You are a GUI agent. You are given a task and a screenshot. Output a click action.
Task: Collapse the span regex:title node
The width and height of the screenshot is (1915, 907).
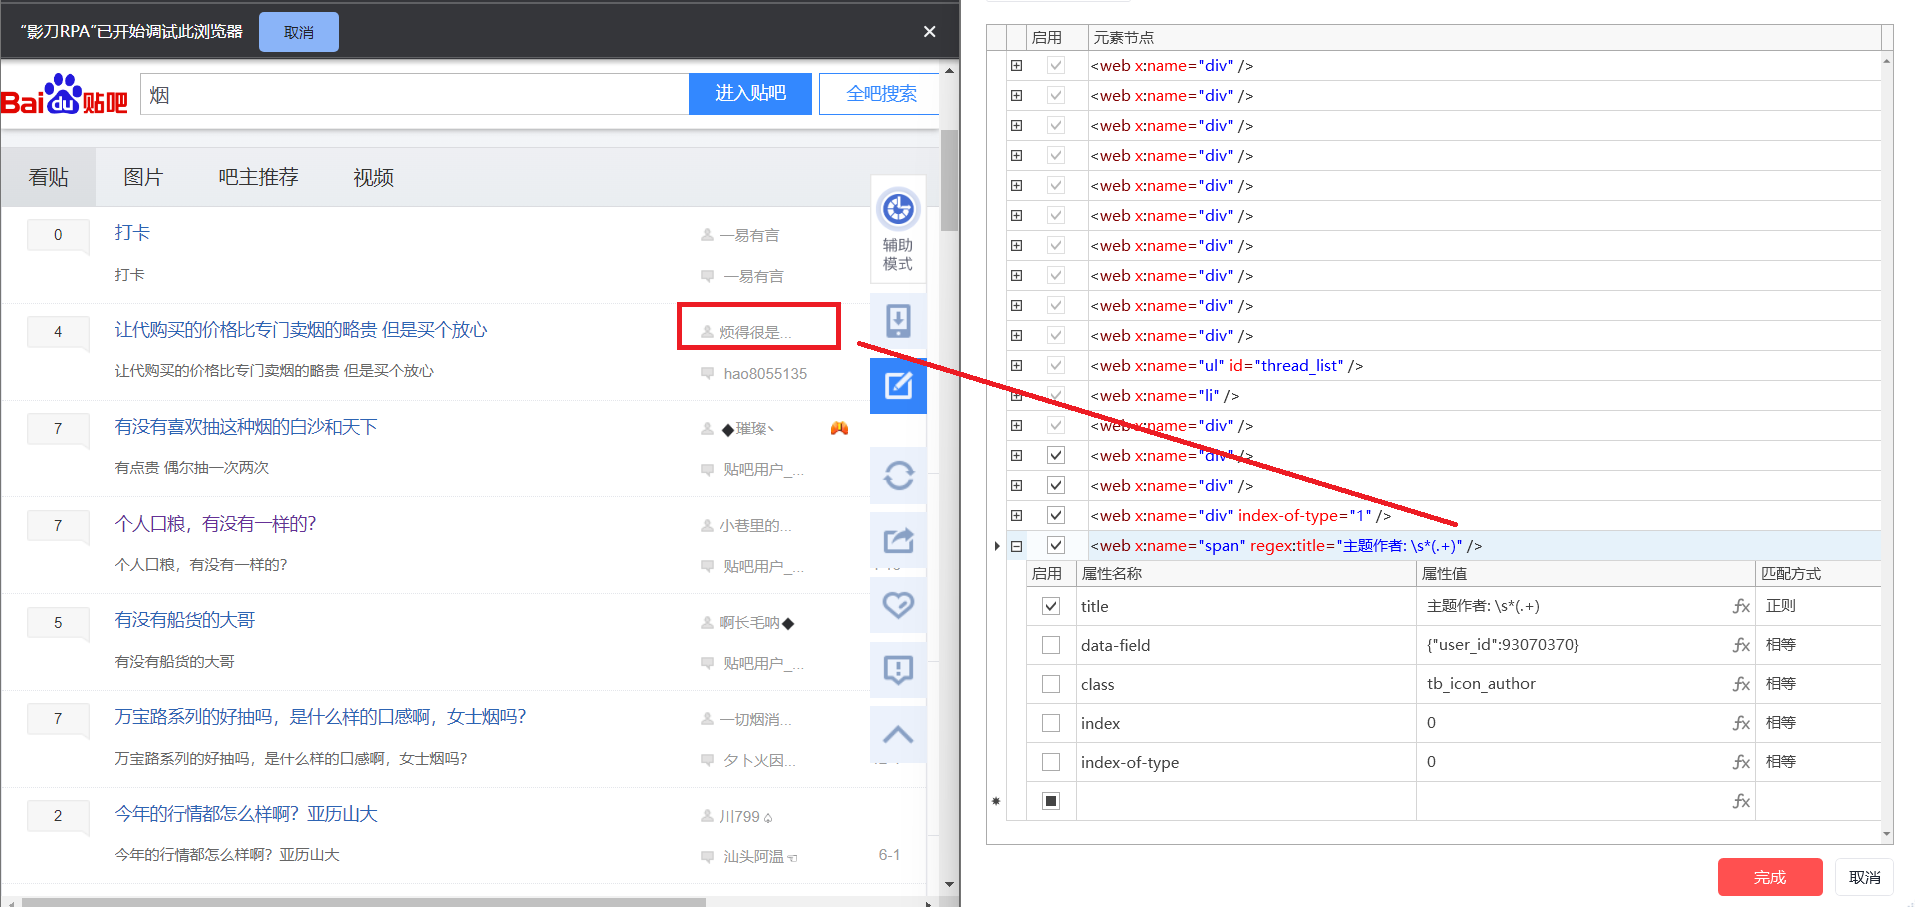click(x=1016, y=546)
